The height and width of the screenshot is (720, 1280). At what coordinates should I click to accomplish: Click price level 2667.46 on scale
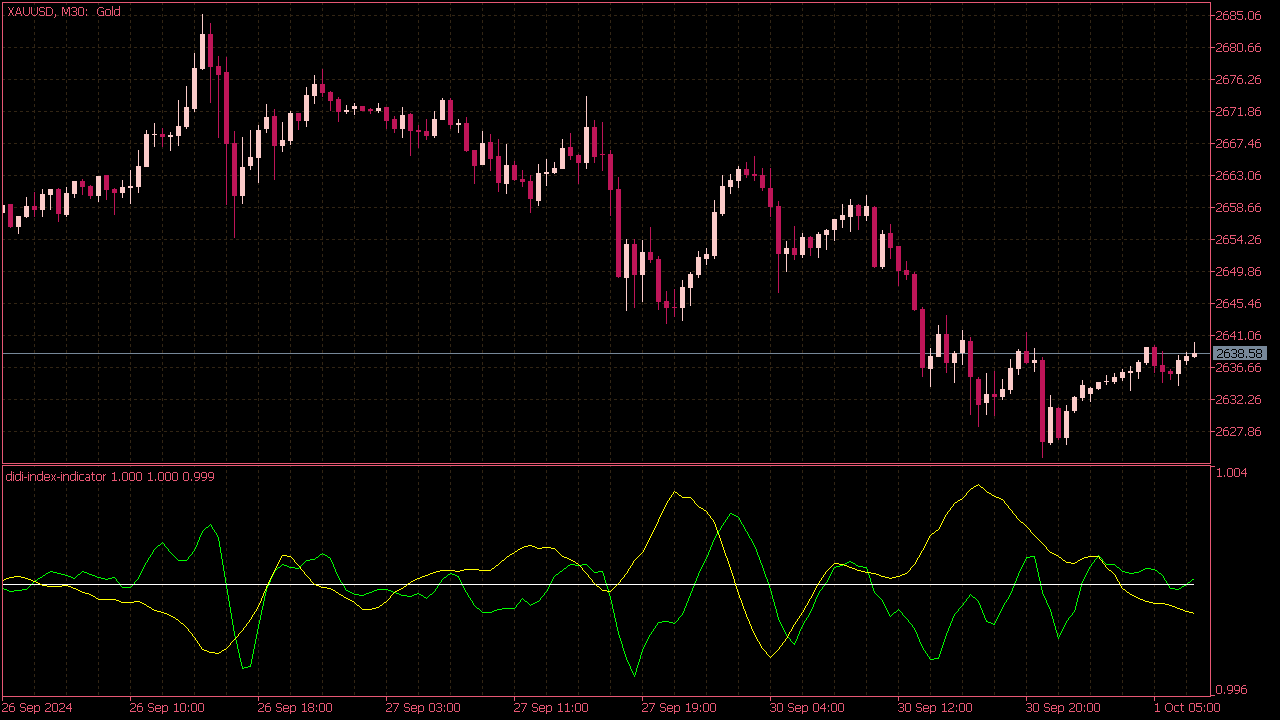[x=1239, y=144]
